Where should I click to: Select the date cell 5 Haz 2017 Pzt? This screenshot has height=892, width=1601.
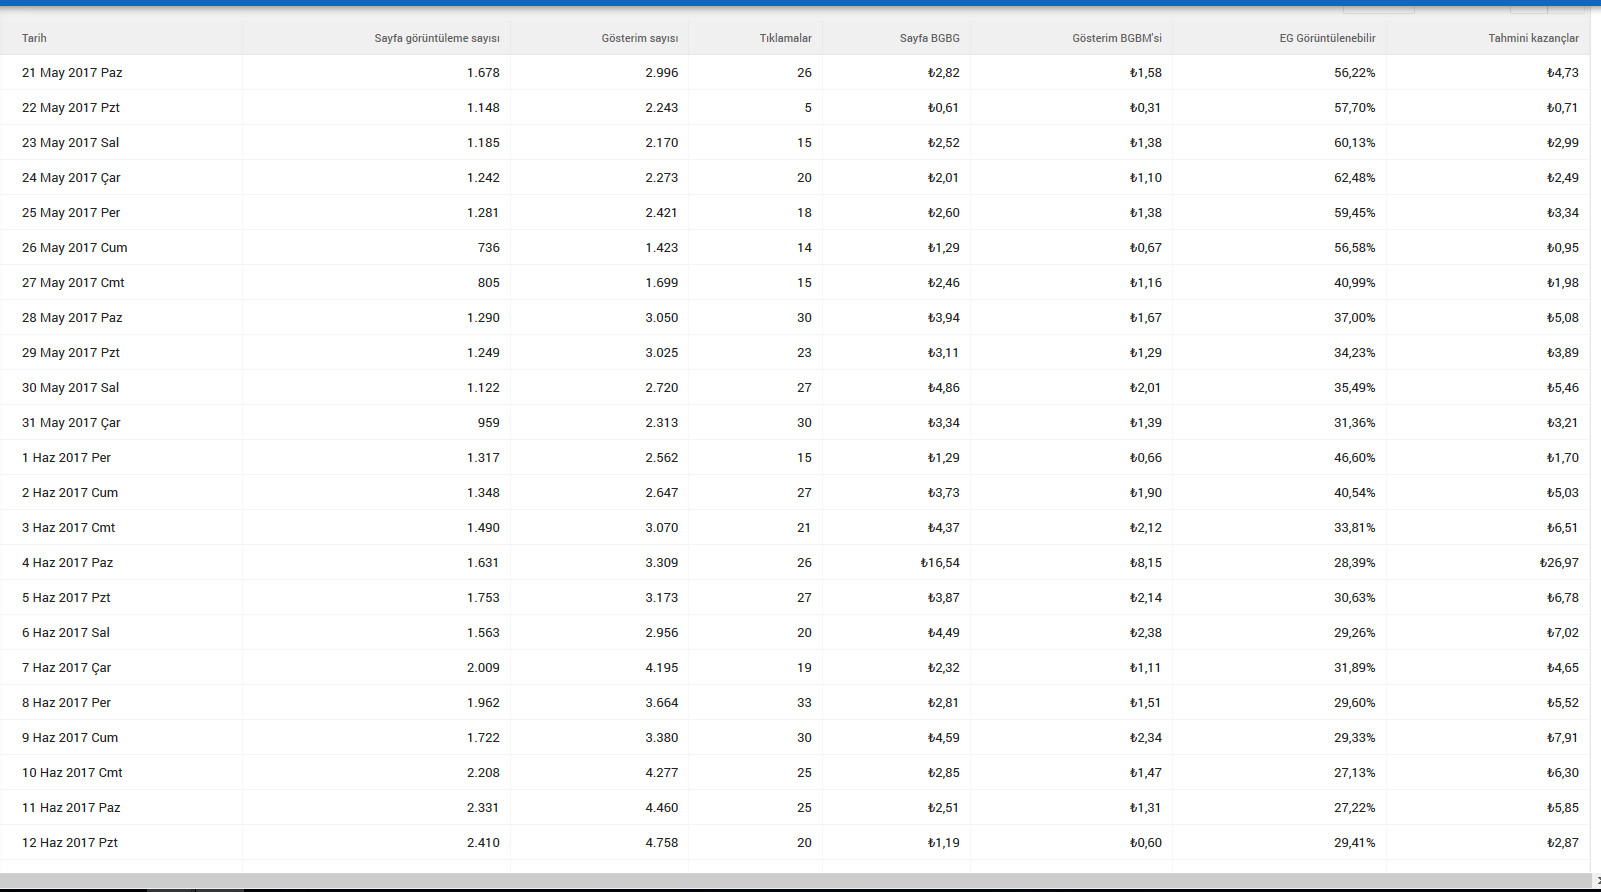[x=66, y=598]
